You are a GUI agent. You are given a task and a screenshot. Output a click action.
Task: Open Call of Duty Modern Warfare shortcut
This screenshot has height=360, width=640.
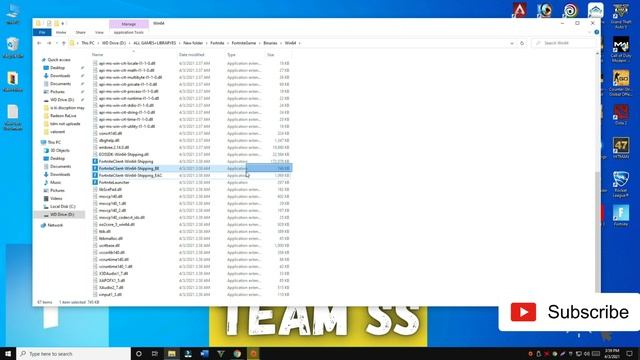(x=621, y=49)
